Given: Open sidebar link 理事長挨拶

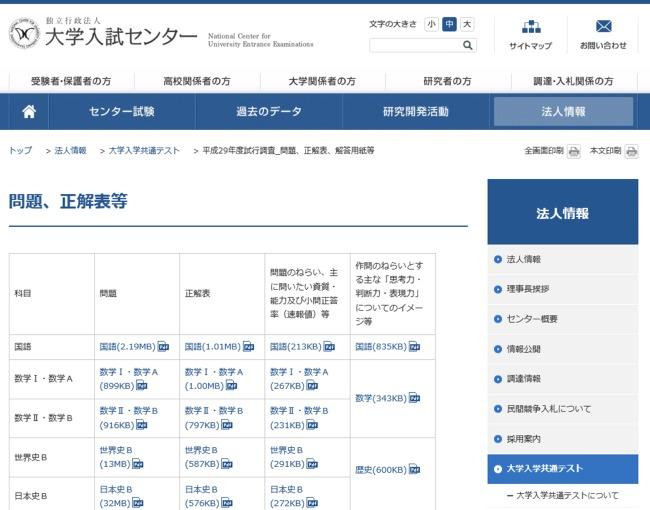Looking at the screenshot, I should 563,289.
